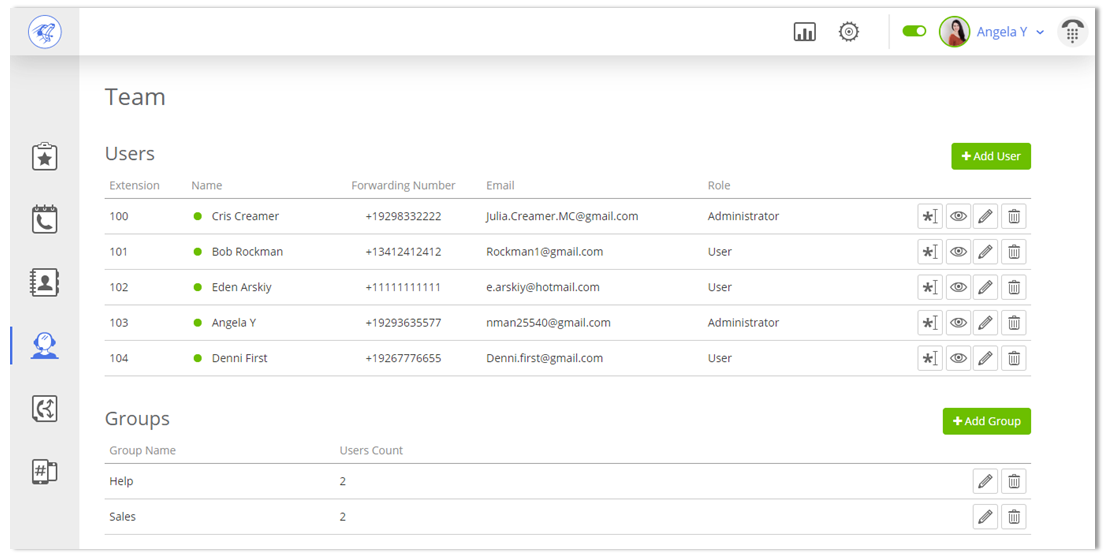Open the settings gear icon

(x=849, y=32)
